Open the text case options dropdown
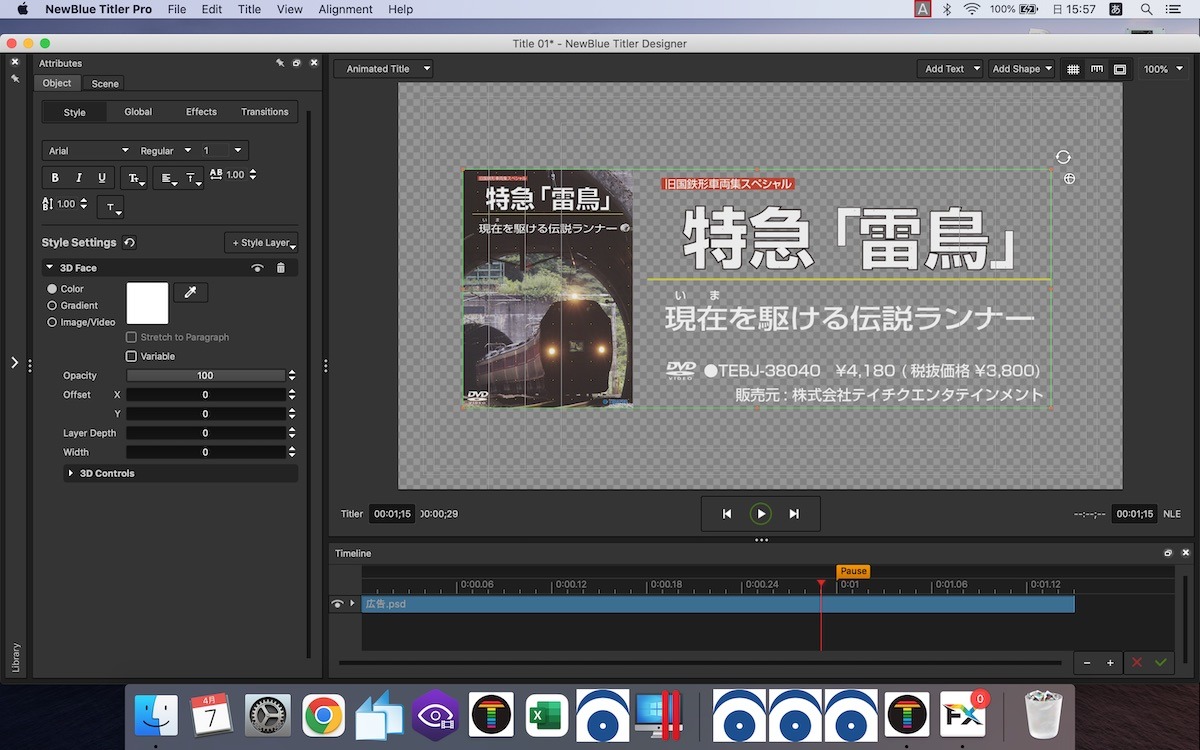This screenshot has width=1200, height=750. coord(133,179)
